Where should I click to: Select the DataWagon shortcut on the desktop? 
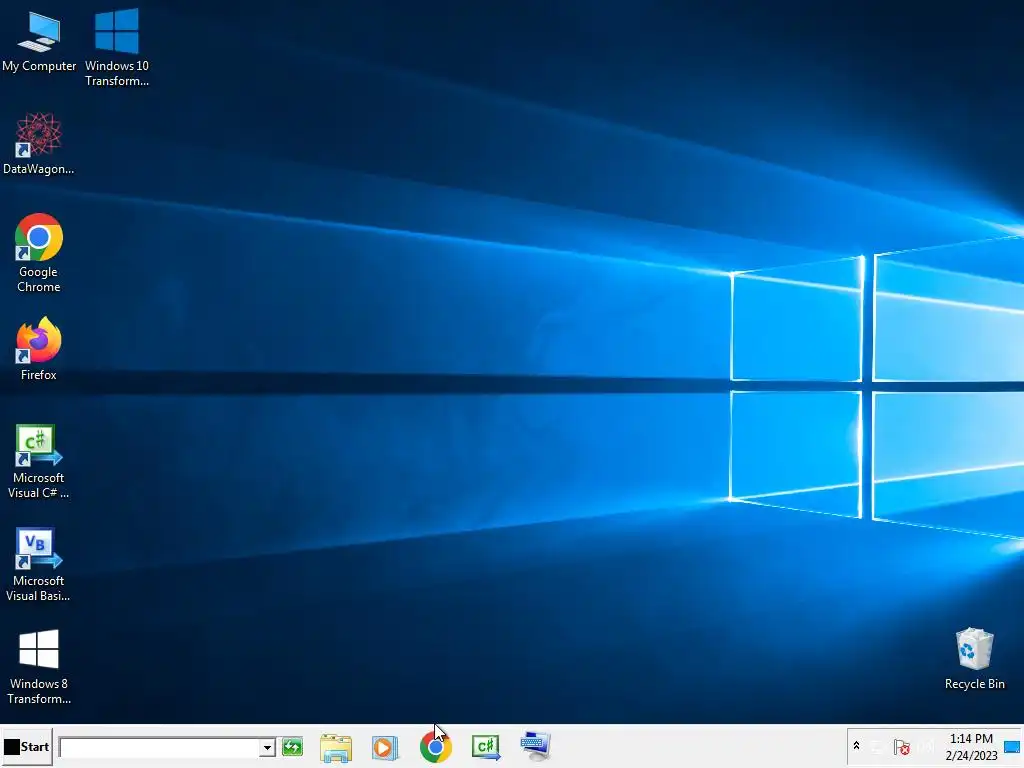39,144
